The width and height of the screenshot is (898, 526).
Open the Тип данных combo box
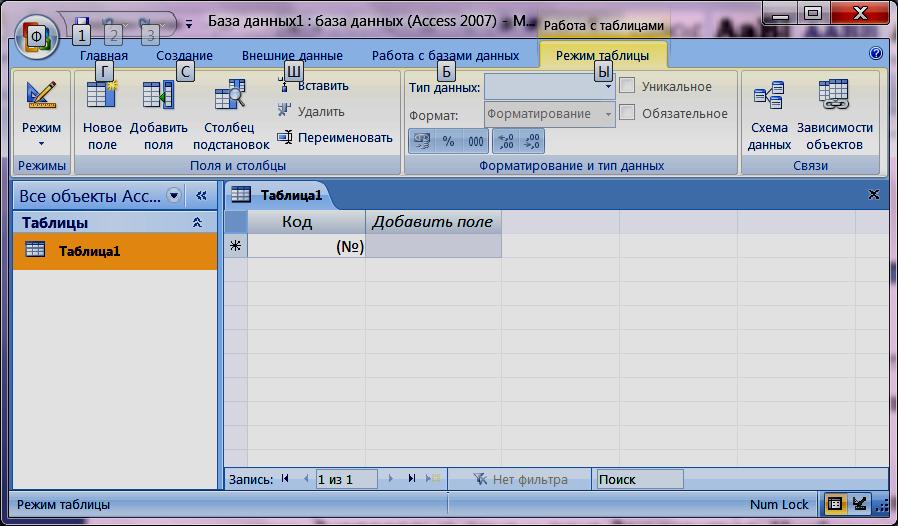pyautogui.click(x=549, y=87)
